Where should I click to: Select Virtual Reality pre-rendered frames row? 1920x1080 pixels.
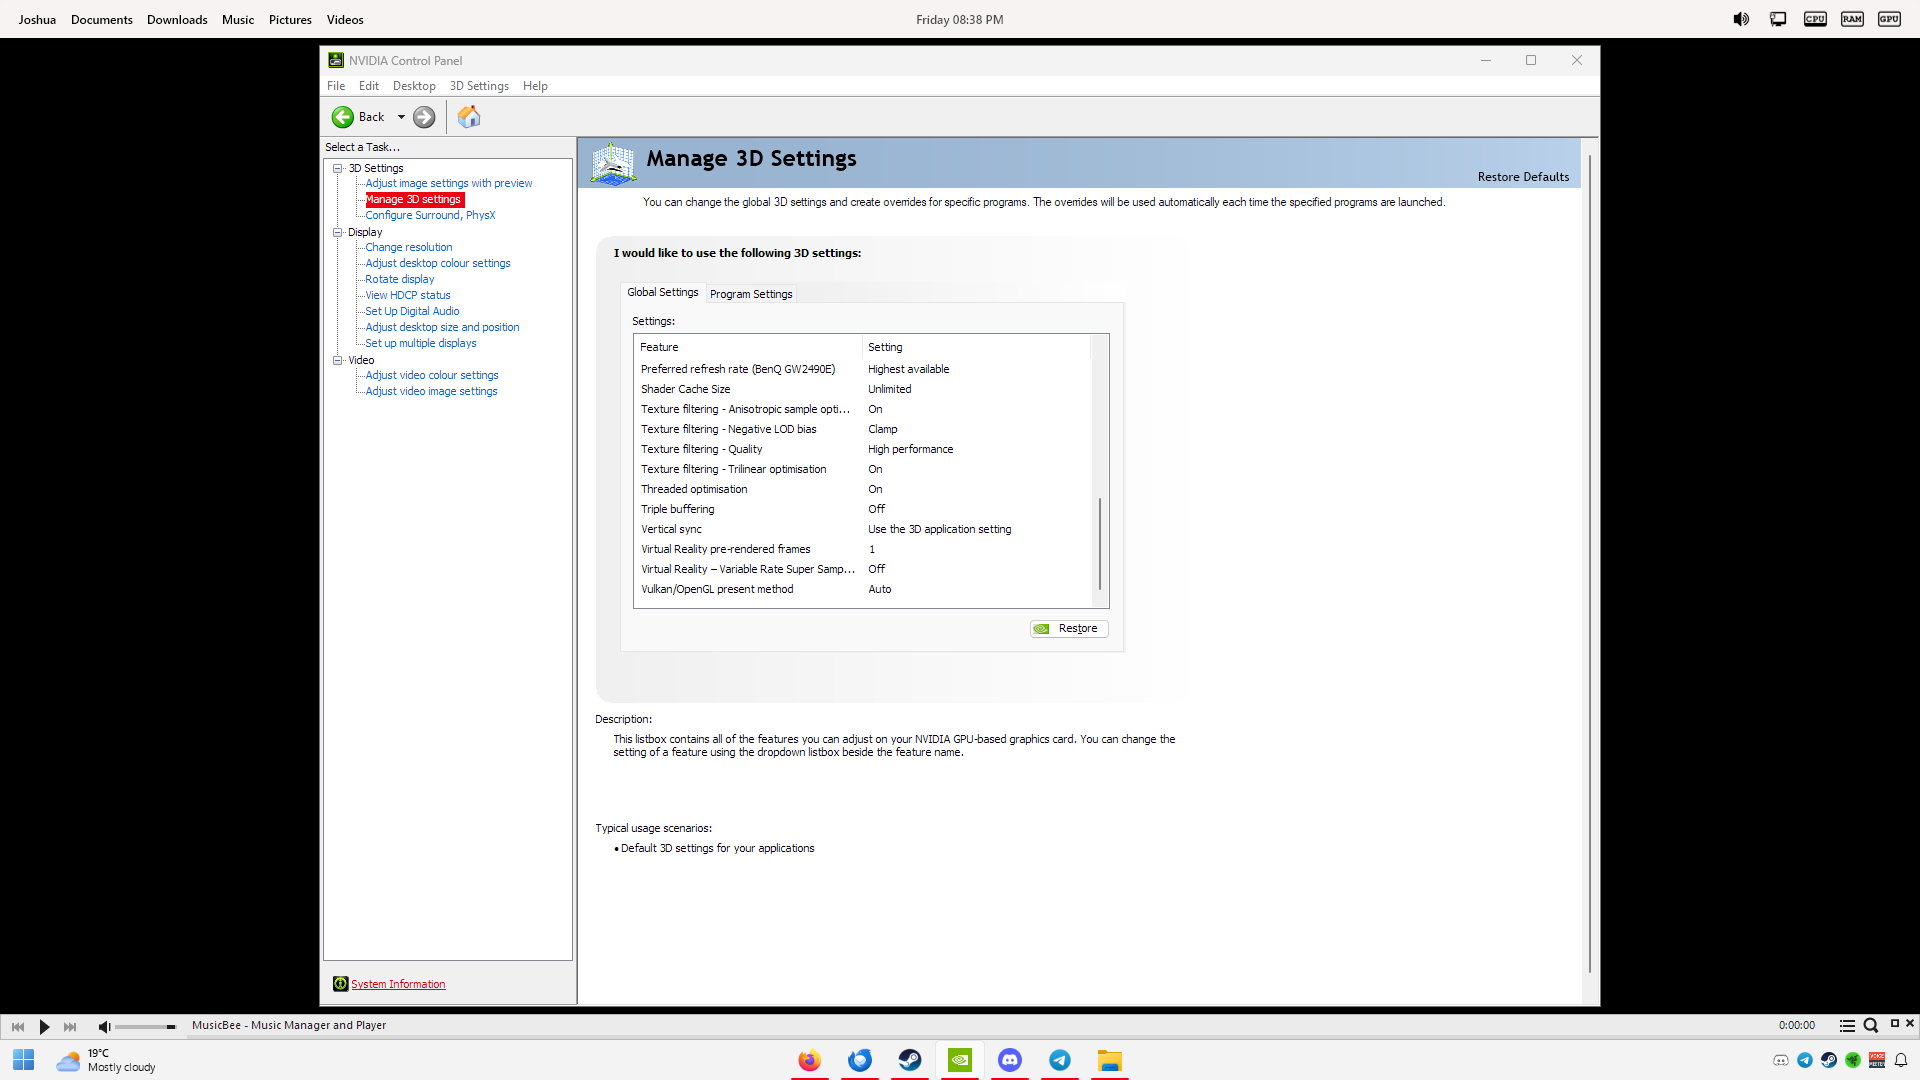tap(864, 549)
